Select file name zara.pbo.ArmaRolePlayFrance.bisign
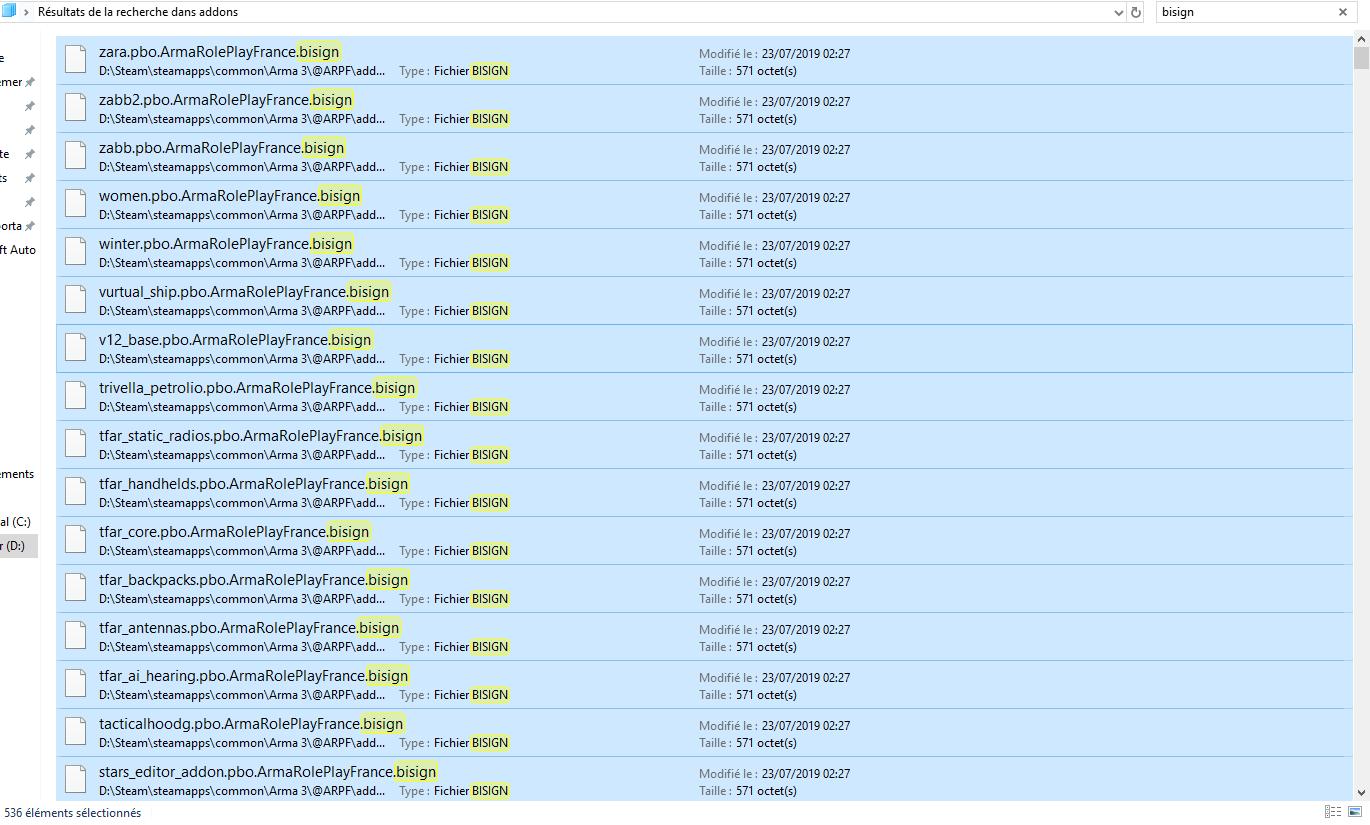The width and height of the screenshot is (1370, 825). [220, 51]
